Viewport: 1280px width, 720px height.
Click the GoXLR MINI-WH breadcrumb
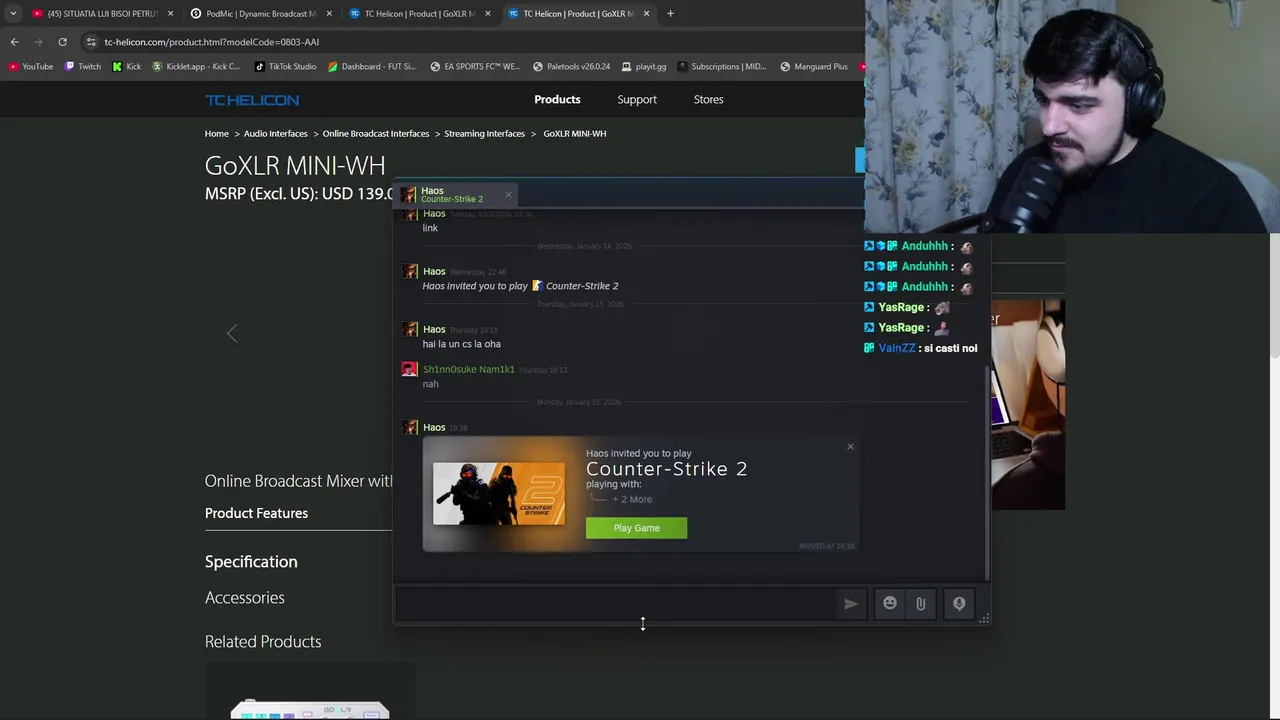click(x=575, y=133)
